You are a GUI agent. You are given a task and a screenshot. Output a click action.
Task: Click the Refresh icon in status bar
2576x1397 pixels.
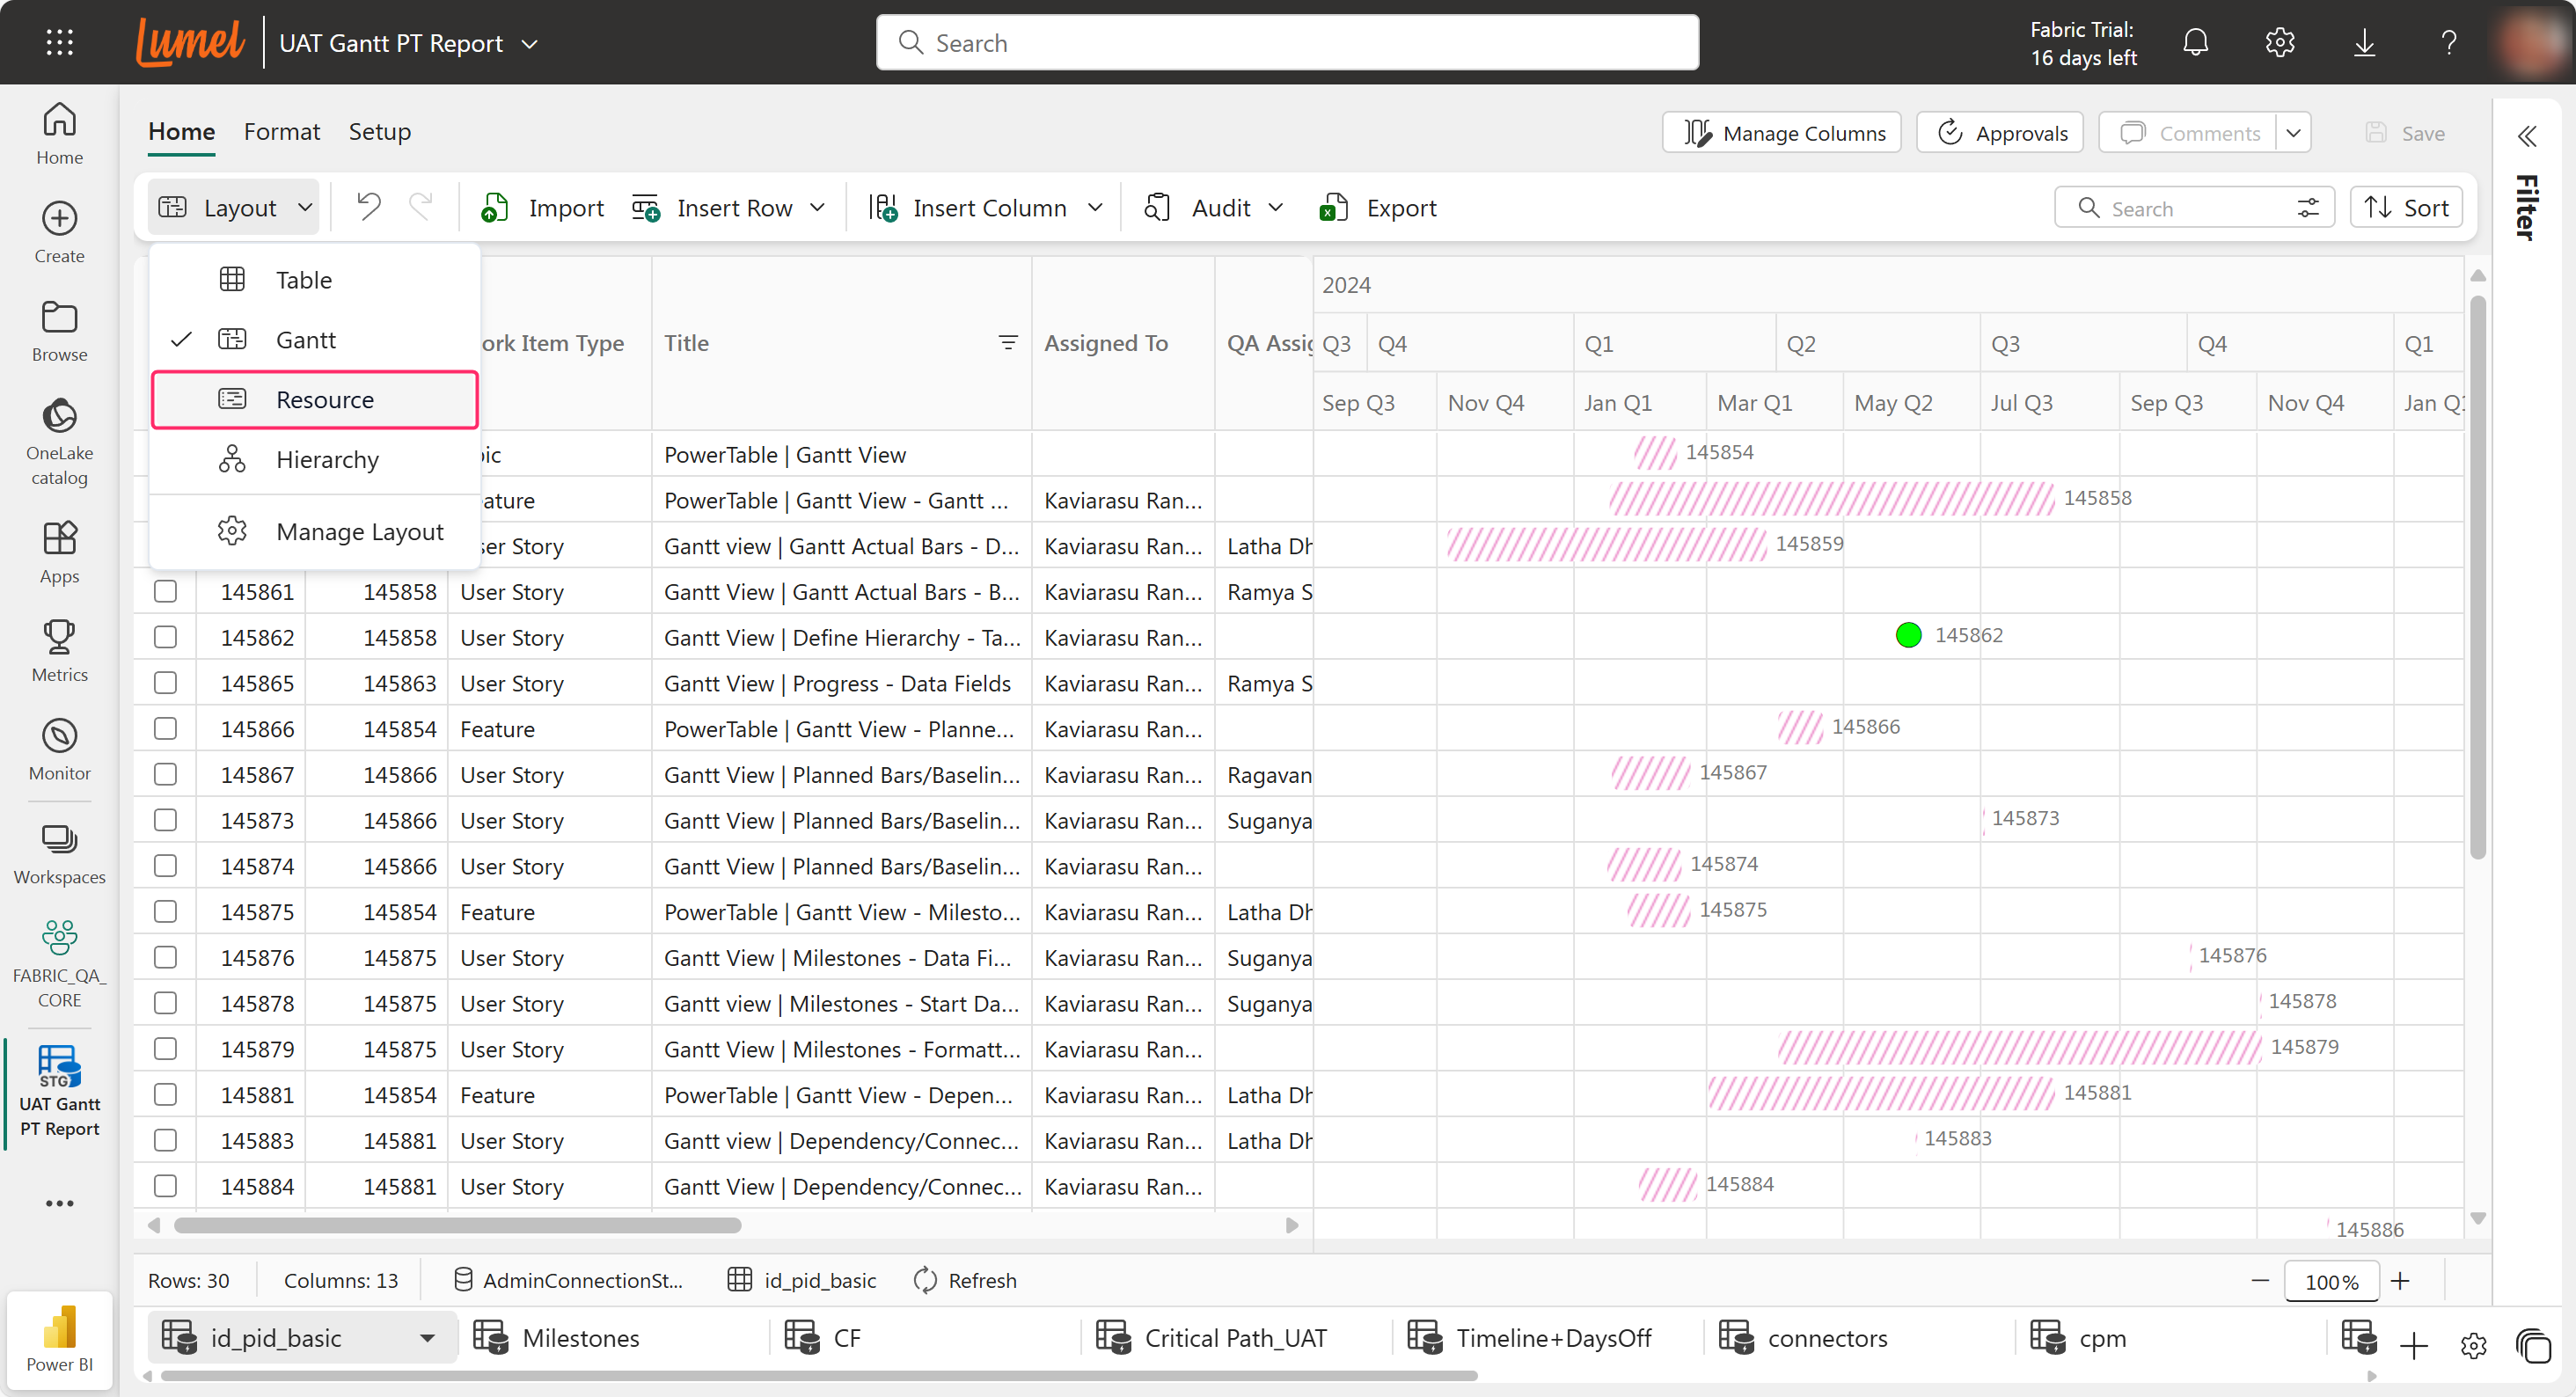(x=926, y=1280)
